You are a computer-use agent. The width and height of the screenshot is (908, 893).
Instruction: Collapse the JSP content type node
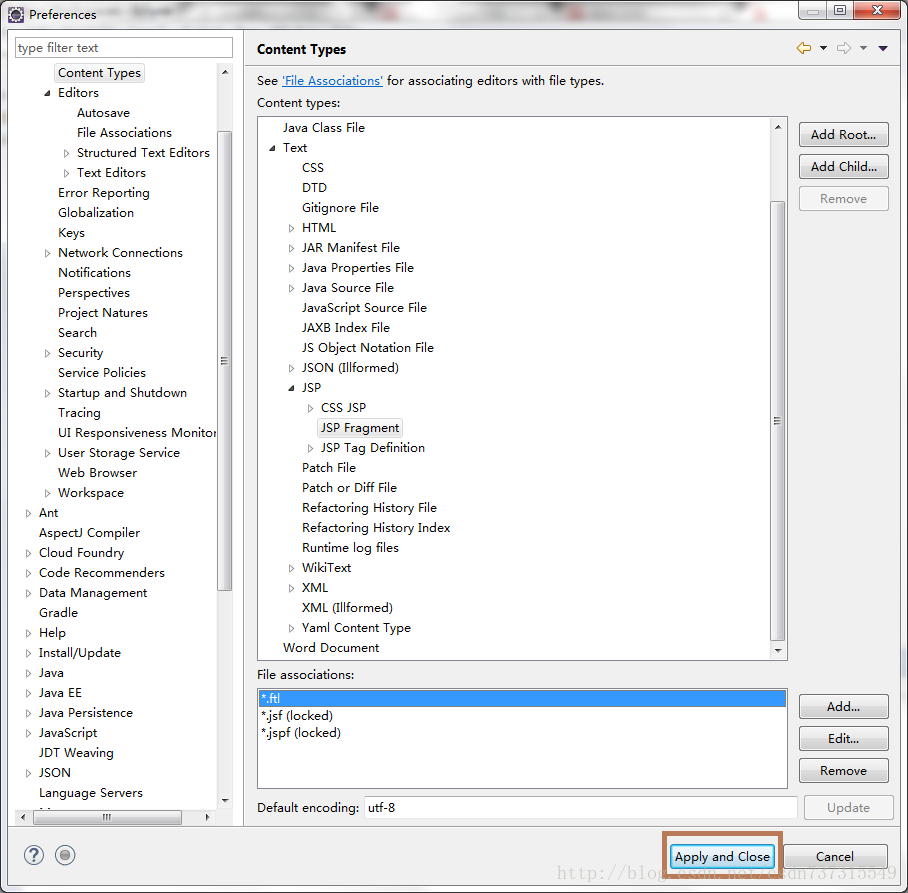[x=291, y=388]
